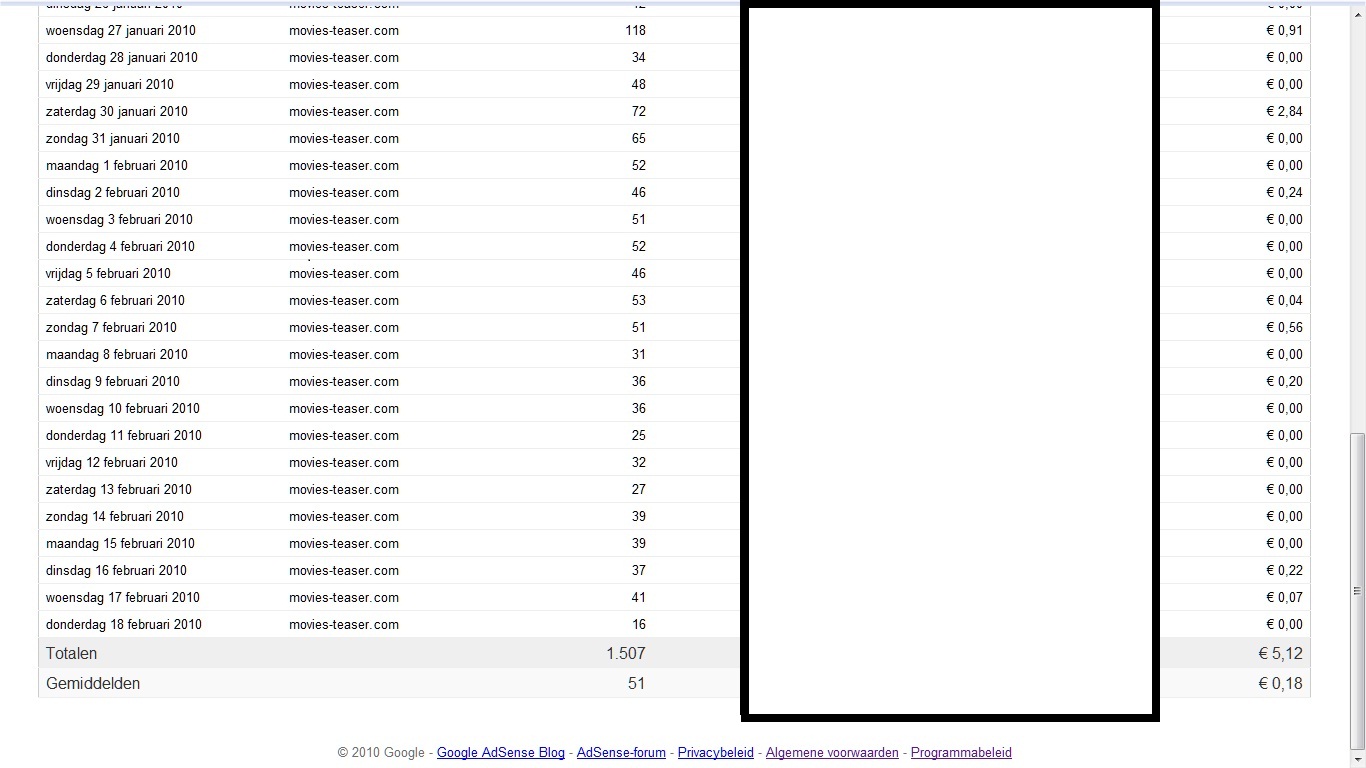Open the Google AdSense Blog link

[501, 752]
